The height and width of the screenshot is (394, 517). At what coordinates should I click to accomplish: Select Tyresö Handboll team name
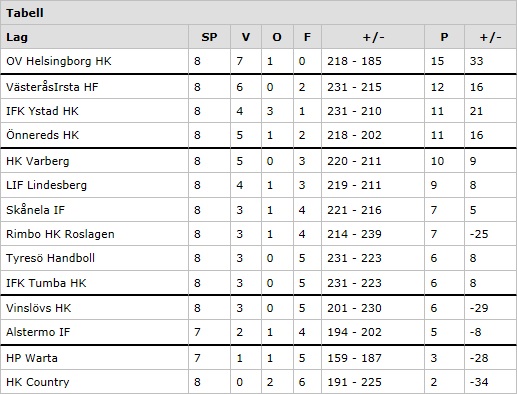tap(50, 258)
